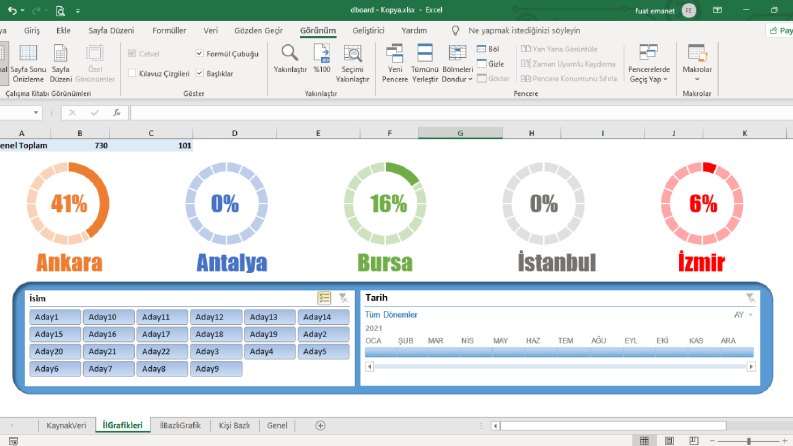This screenshot has width=793, height=446.
Task: Toggle multi-select in İsim slicer
Action: tap(324, 298)
